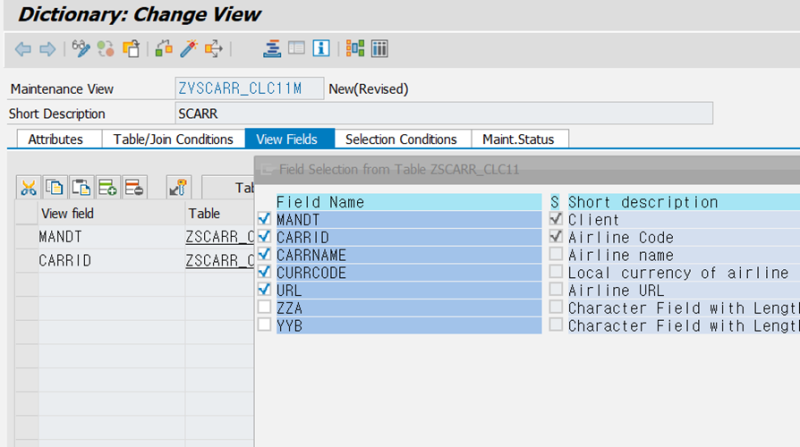Select ZZA in the Field Name list
This screenshot has height=447, width=800.
(409, 308)
